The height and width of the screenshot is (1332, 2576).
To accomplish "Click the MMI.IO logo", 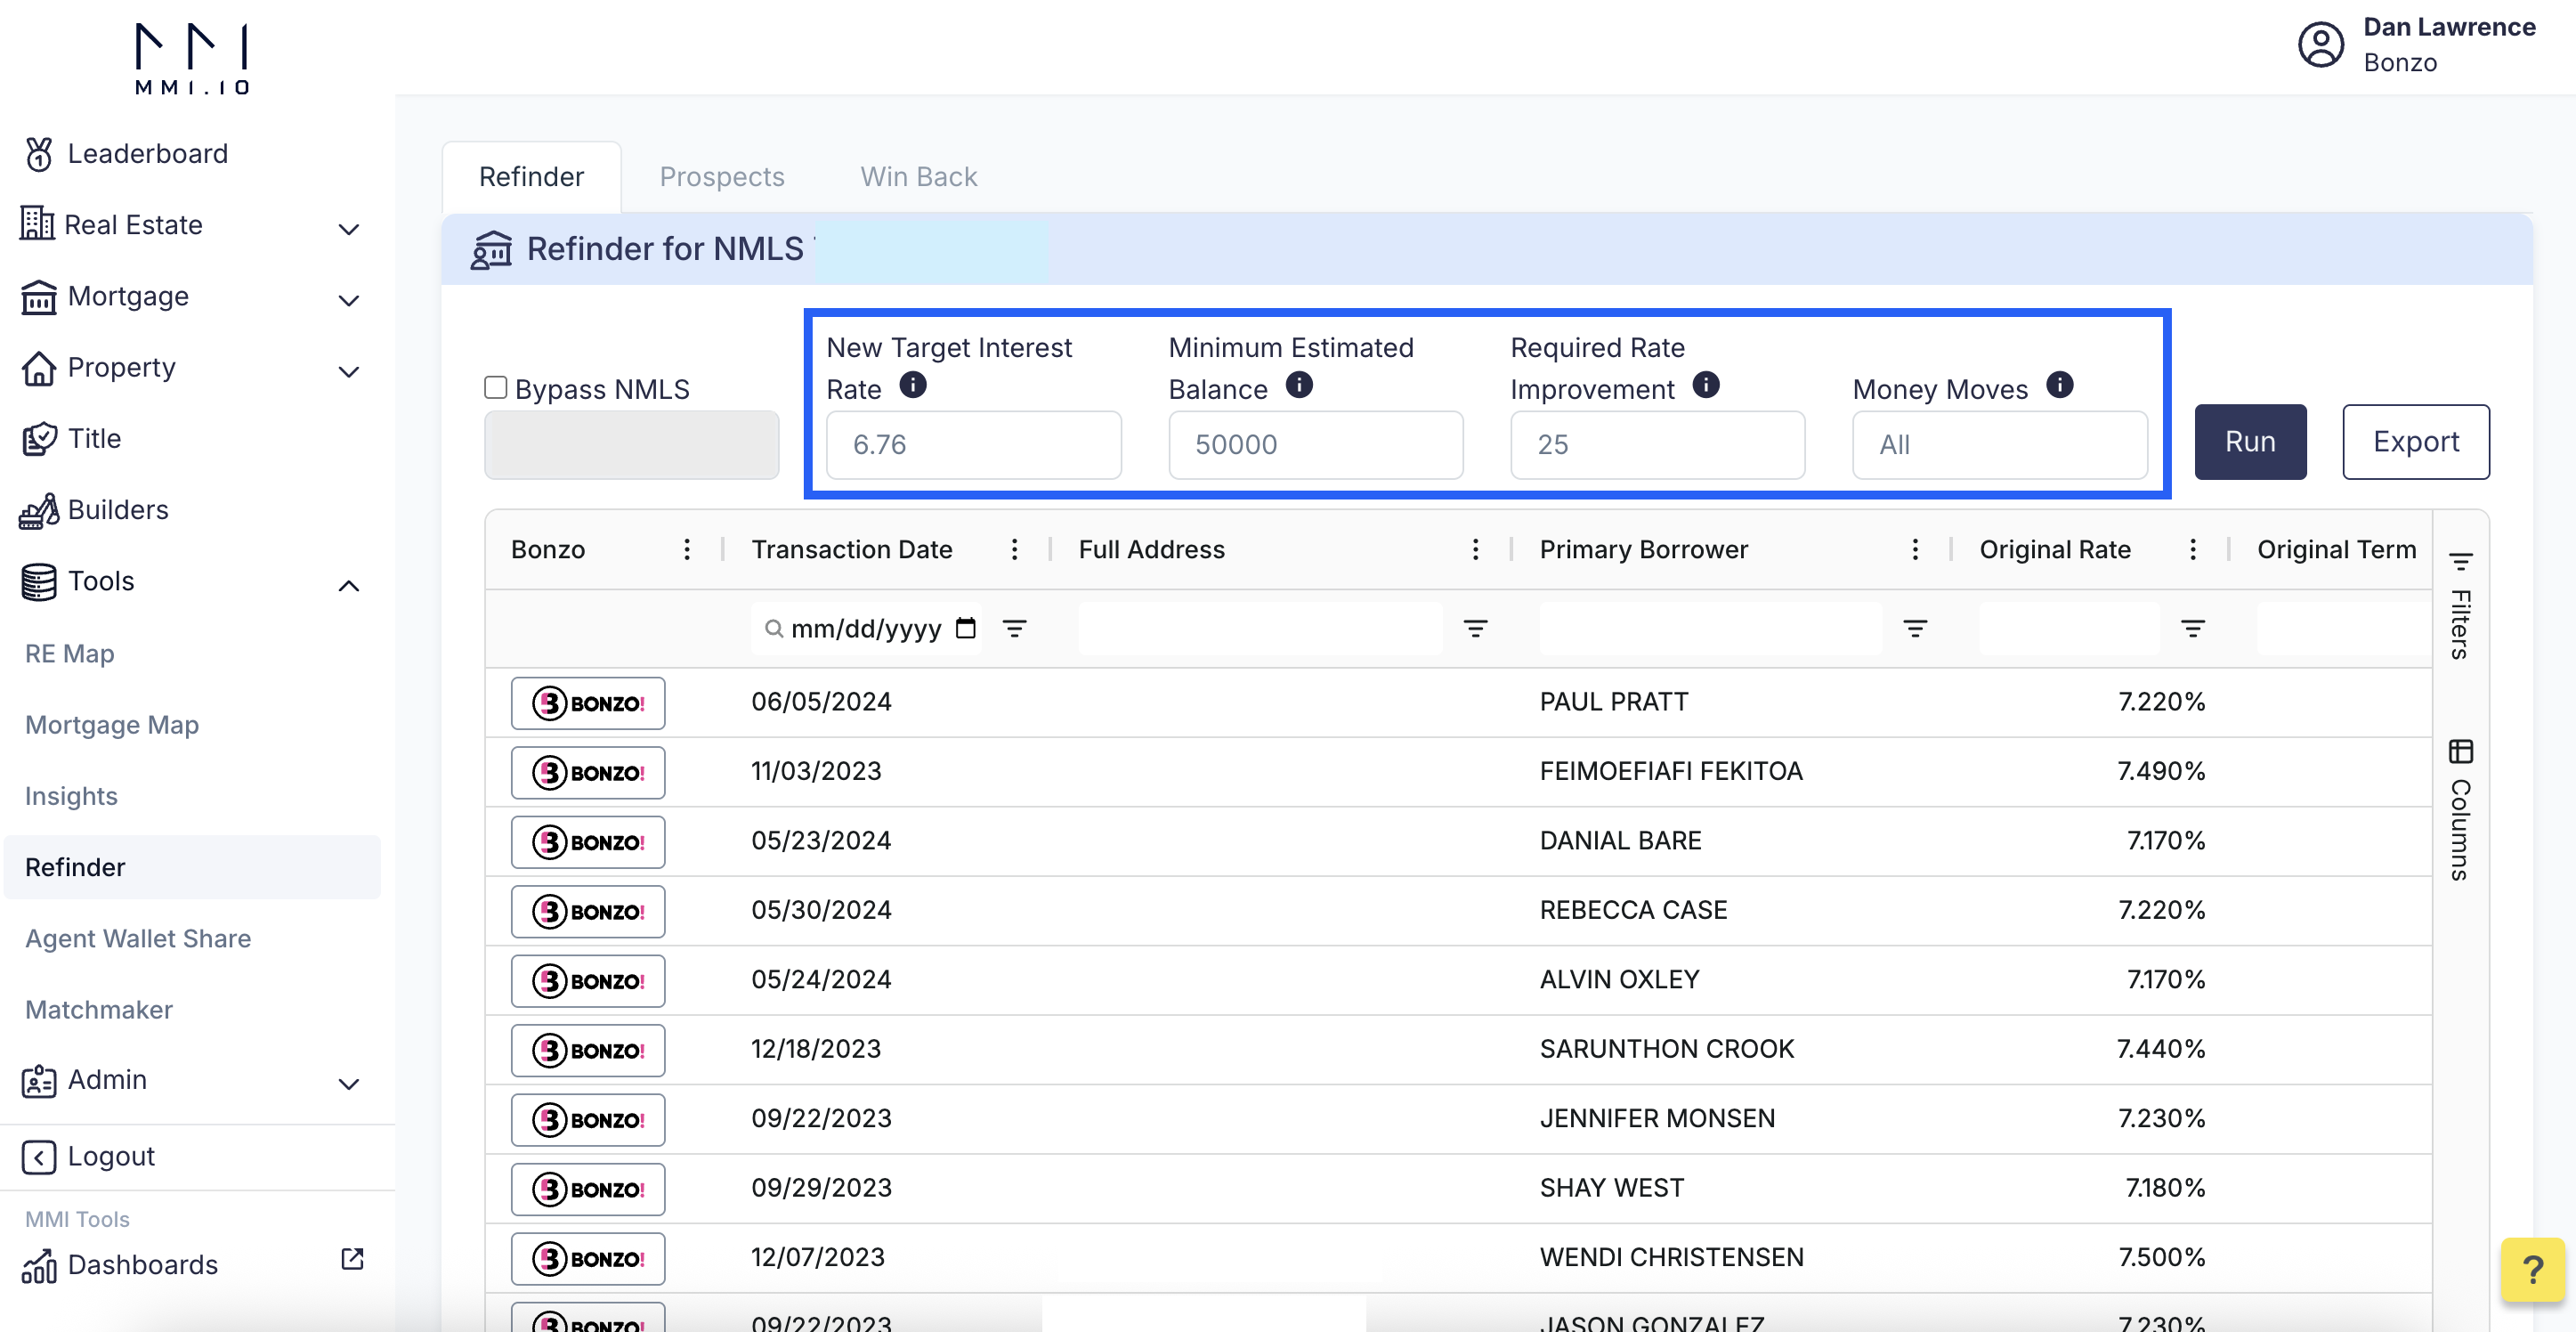I will pyautogui.click(x=192, y=59).
